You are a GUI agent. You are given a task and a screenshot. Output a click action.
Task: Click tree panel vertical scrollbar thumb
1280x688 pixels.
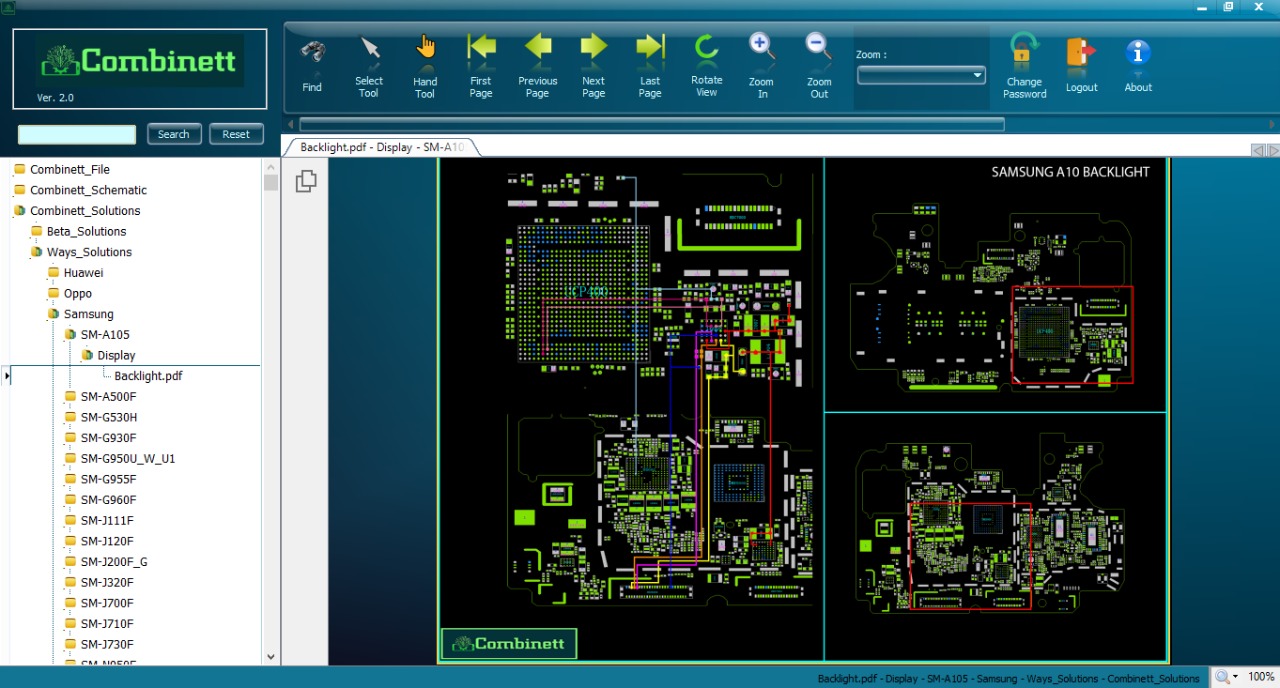click(x=271, y=182)
